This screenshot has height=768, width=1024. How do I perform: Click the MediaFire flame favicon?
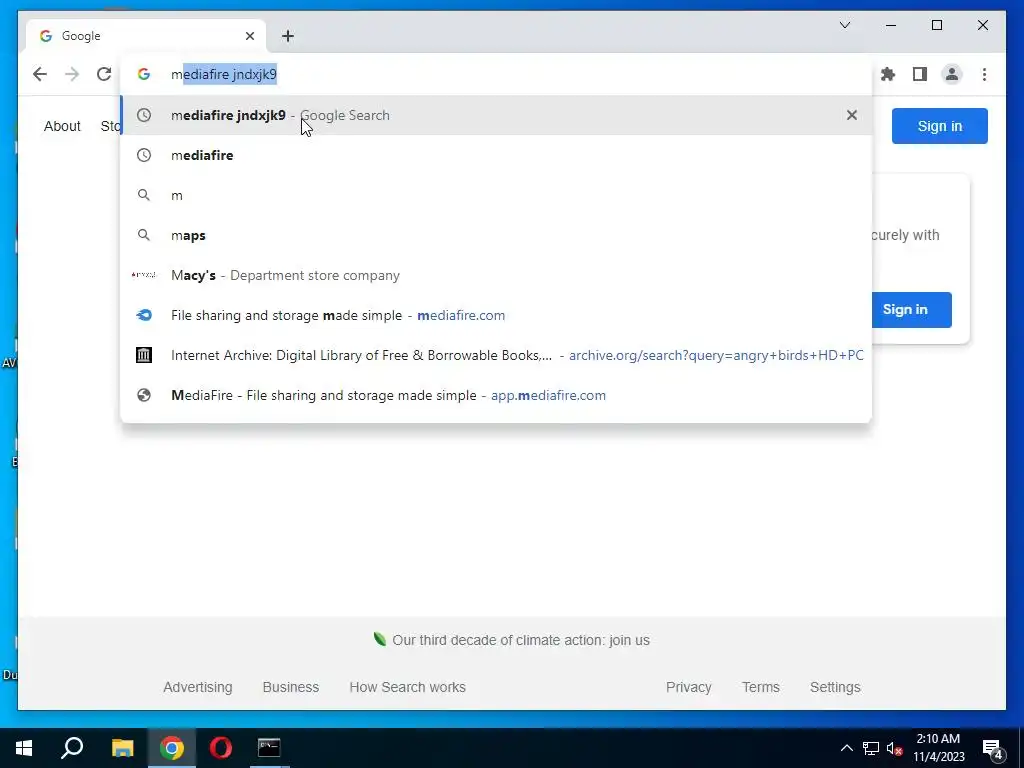coord(144,315)
